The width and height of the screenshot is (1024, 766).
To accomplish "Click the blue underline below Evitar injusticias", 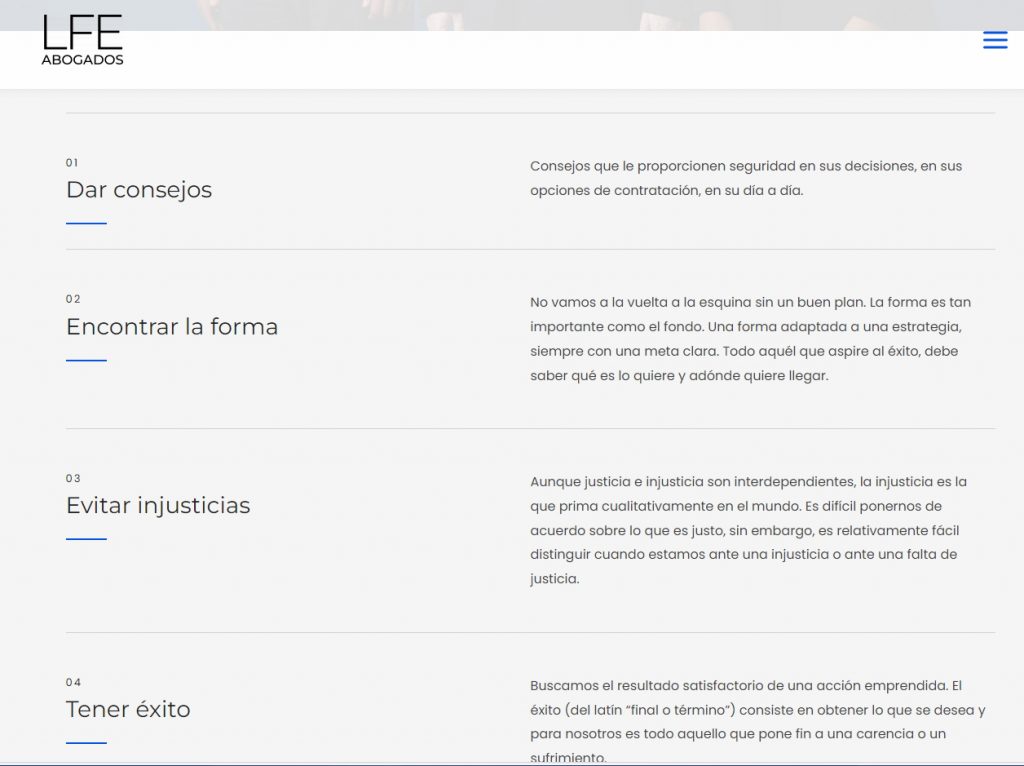I will coord(86,539).
